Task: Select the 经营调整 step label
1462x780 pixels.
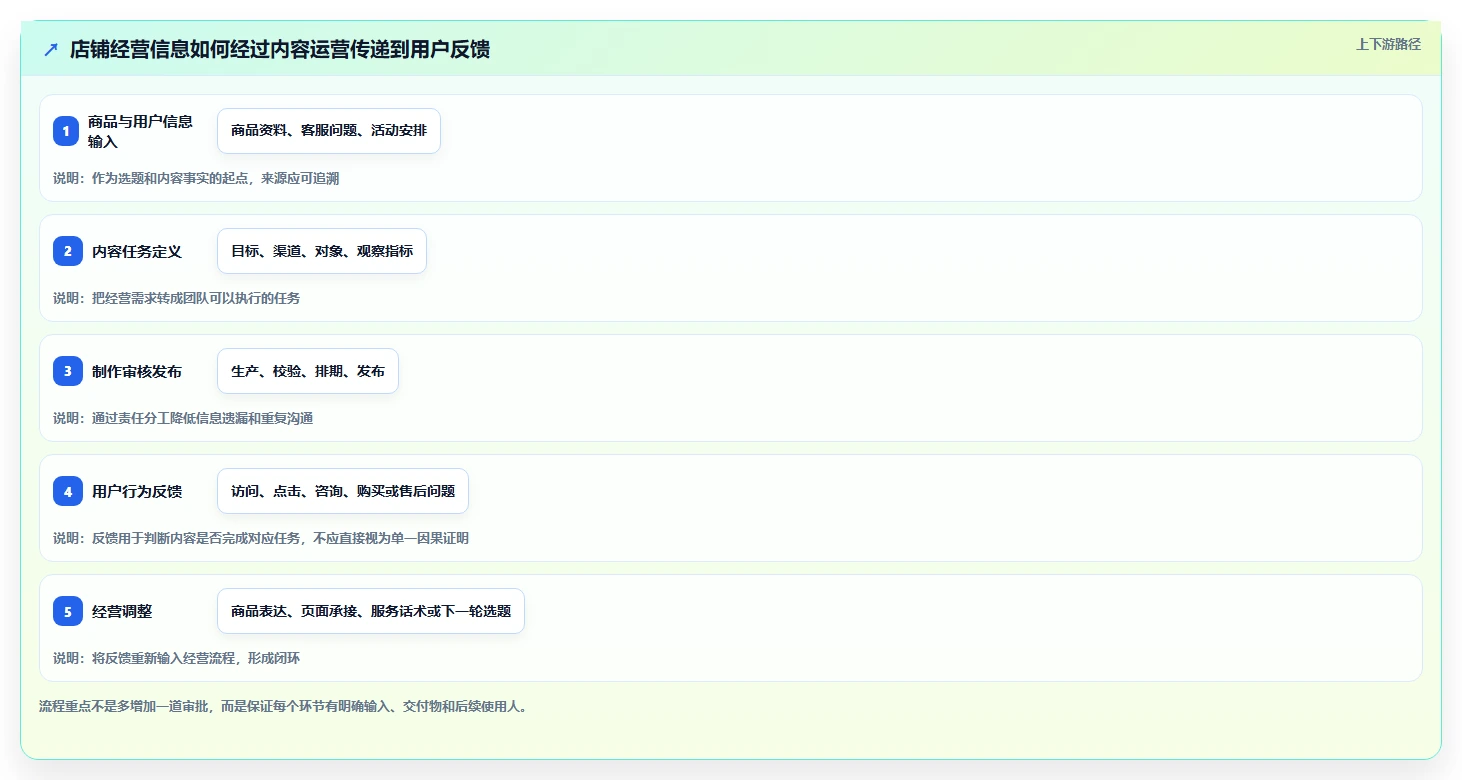Action: coord(122,611)
